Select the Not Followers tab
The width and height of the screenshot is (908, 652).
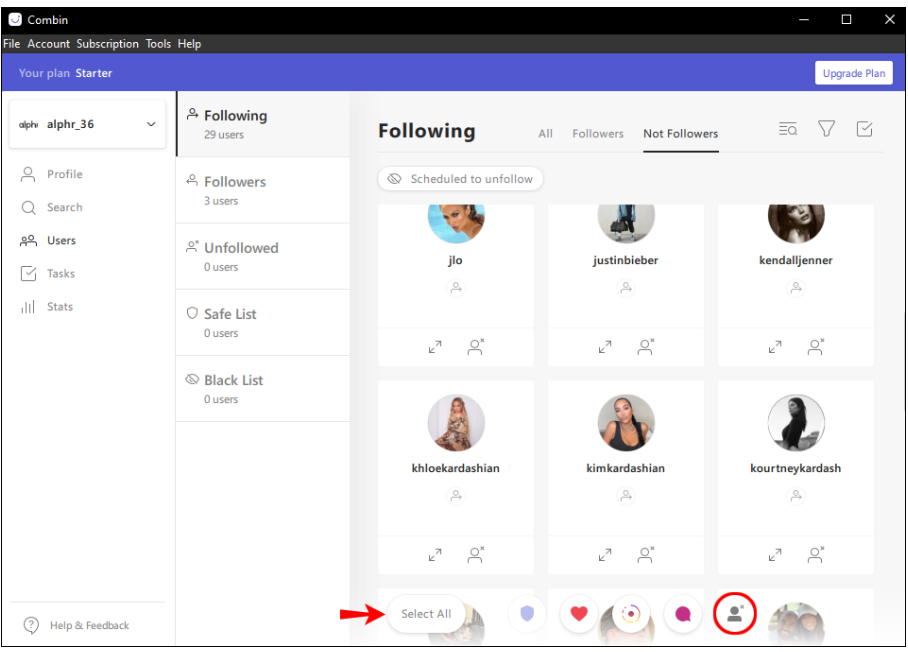(x=680, y=134)
